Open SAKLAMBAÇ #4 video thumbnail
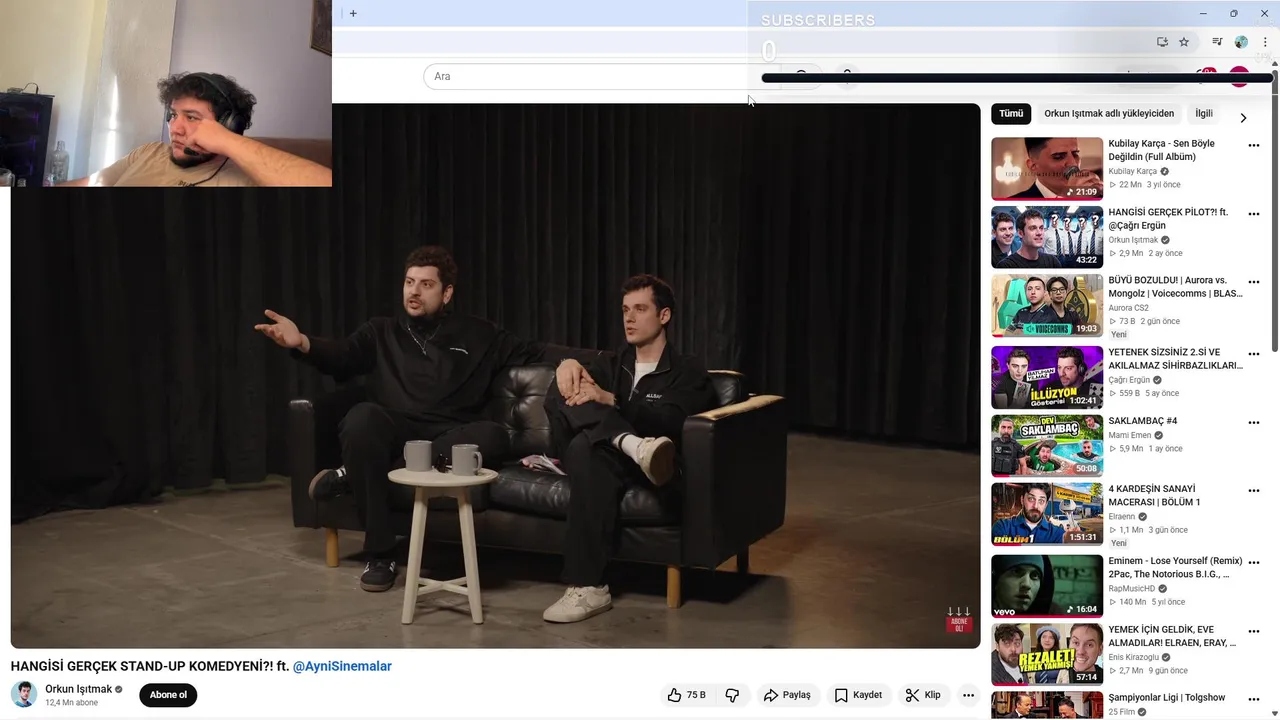Viewport: 1280px width, 720px height. click(x=1047, y=445)
